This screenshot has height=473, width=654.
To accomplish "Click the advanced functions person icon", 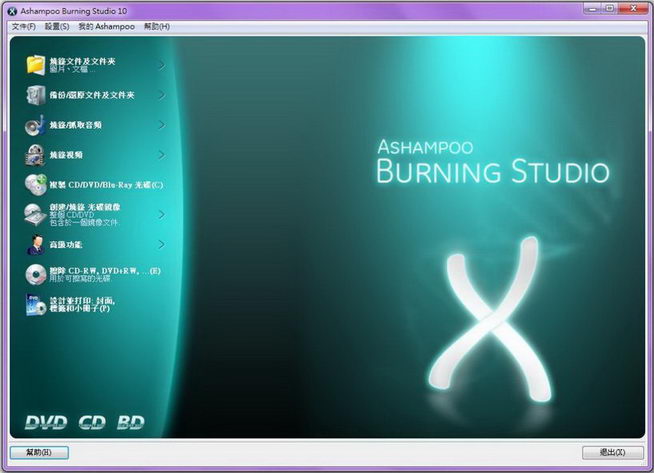I will [x=36, y=244].
